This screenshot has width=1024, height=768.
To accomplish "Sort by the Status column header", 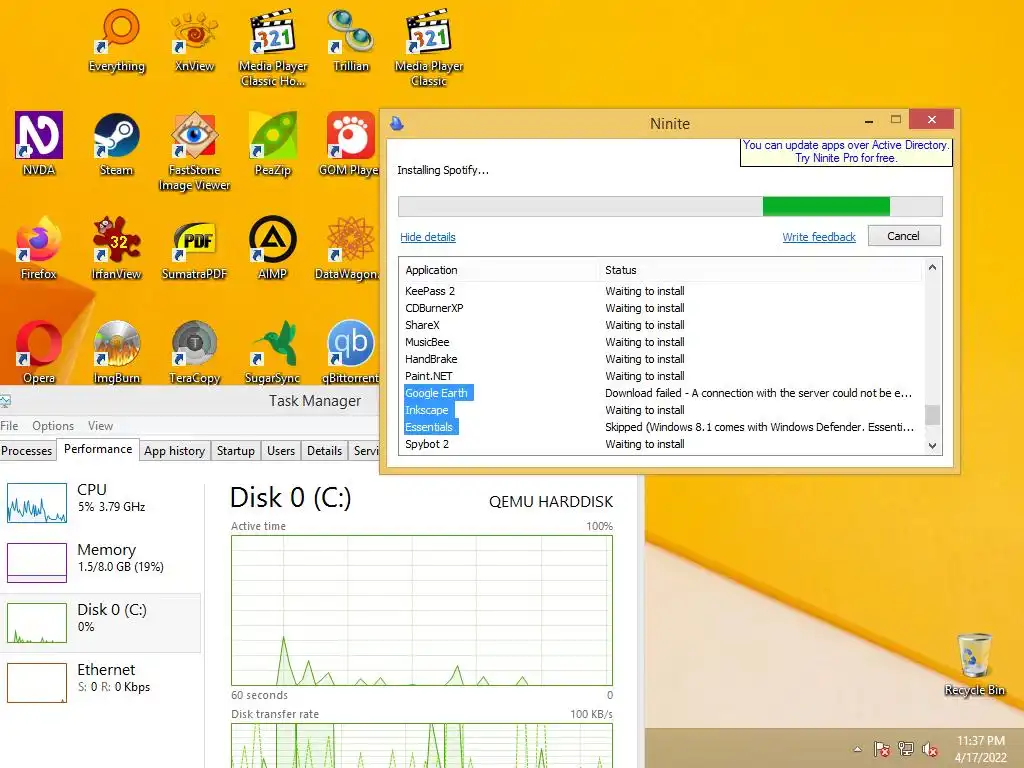I will pos(761,270).
